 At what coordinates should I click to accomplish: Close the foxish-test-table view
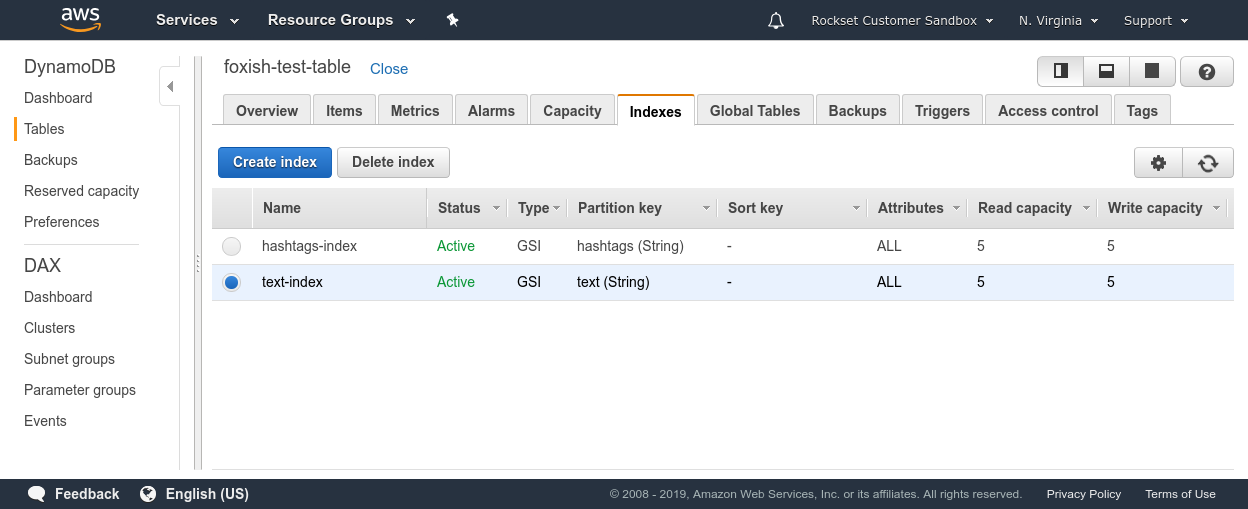pos(389,69)
